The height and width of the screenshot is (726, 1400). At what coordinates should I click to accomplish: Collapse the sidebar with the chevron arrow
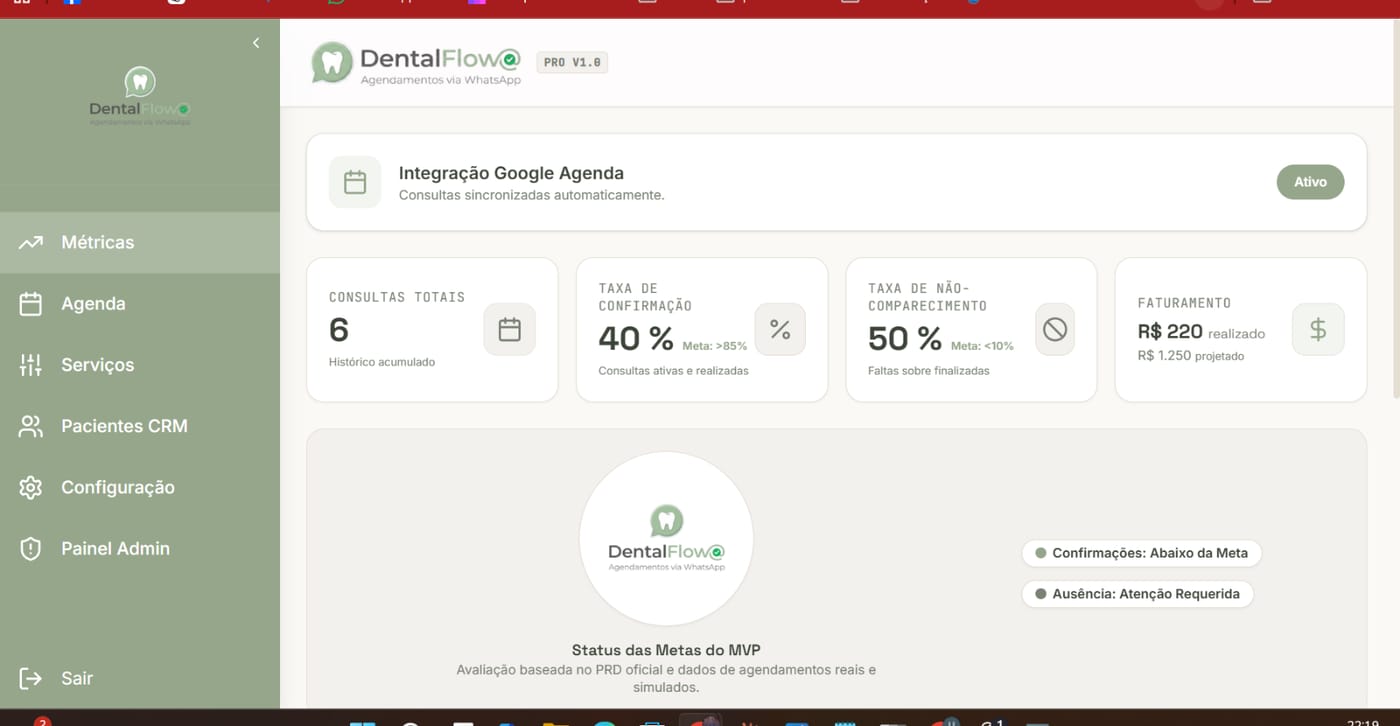256,43
